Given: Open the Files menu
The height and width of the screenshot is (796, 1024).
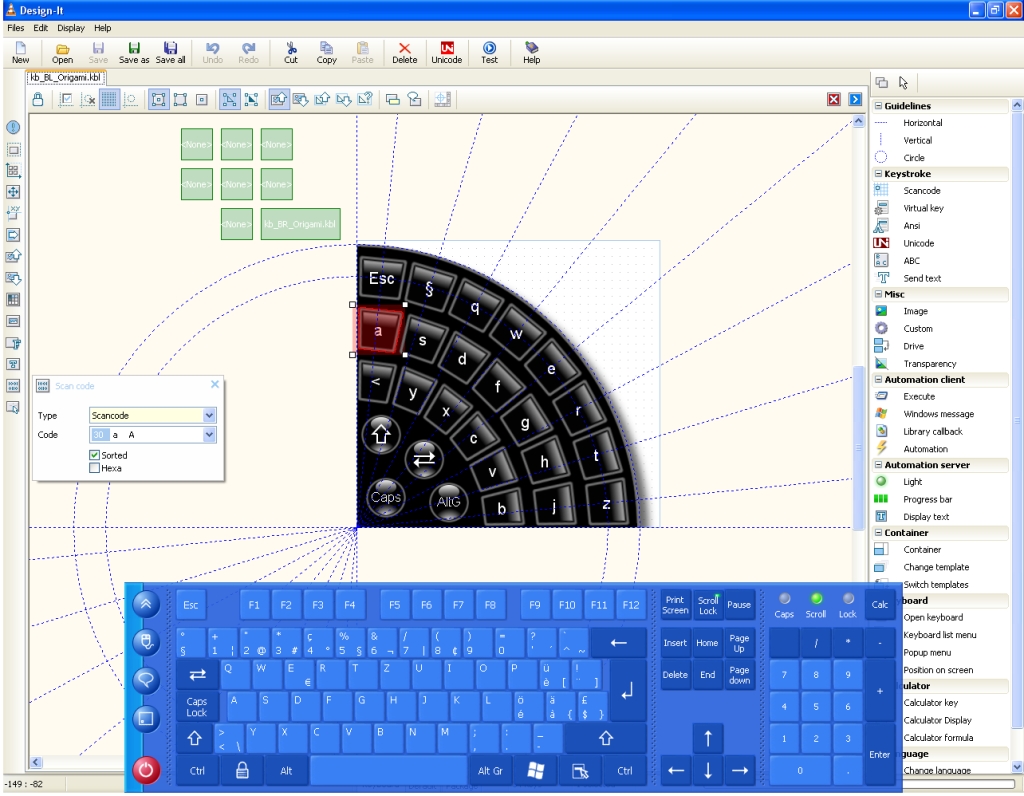Looking at the screenshot, I should click(x=16, y=28).
